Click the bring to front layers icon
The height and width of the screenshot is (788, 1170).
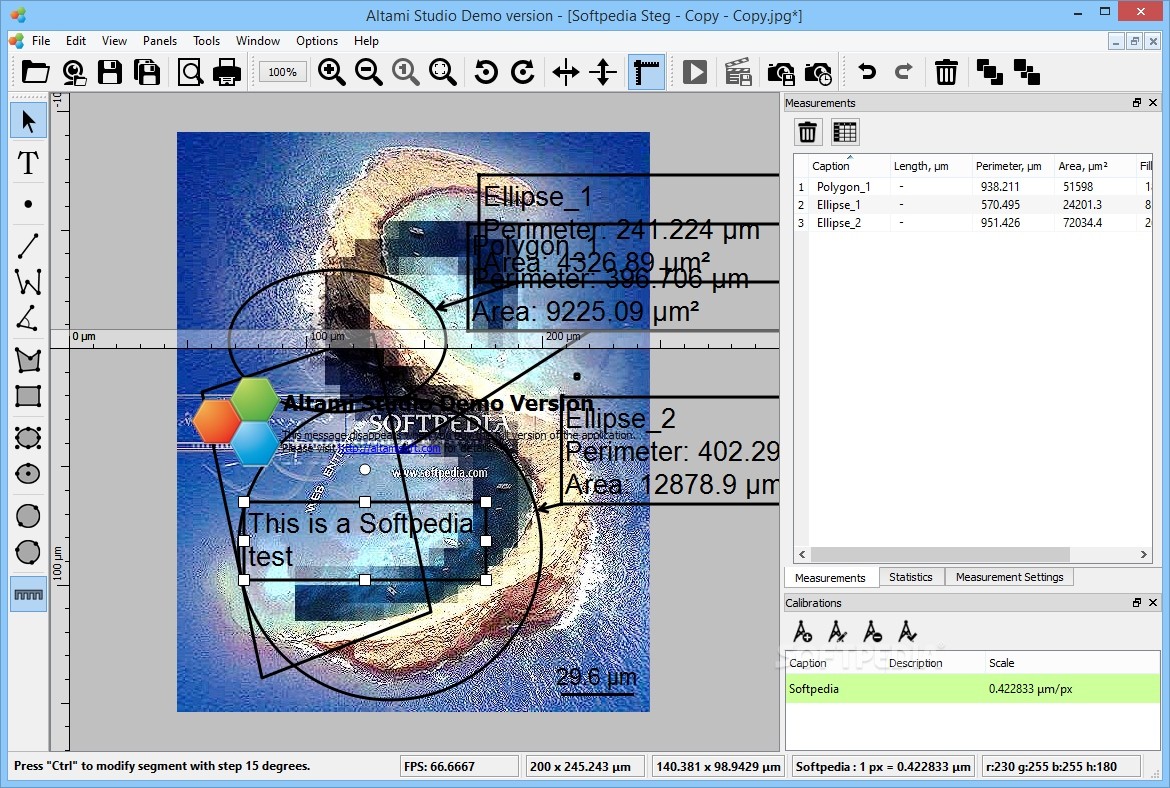[x=989, y=72]
